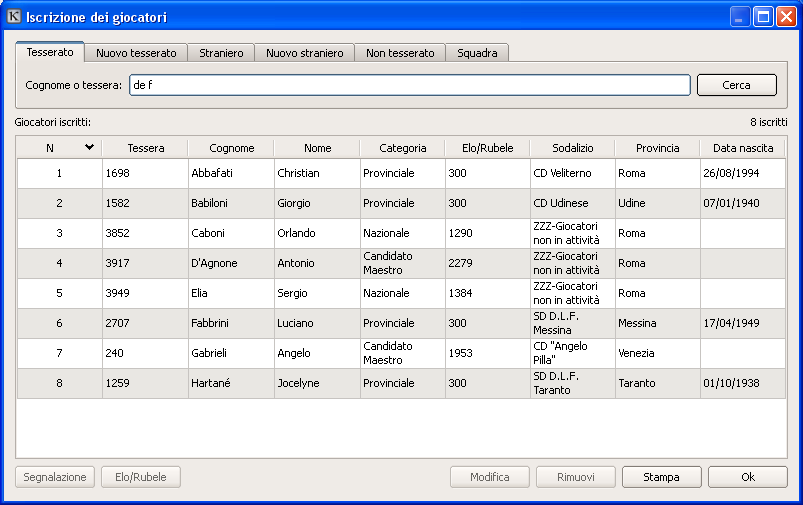This screenshot has height=505, width=803.
Task: Click the name Sergio
Action: coord(292,293)
